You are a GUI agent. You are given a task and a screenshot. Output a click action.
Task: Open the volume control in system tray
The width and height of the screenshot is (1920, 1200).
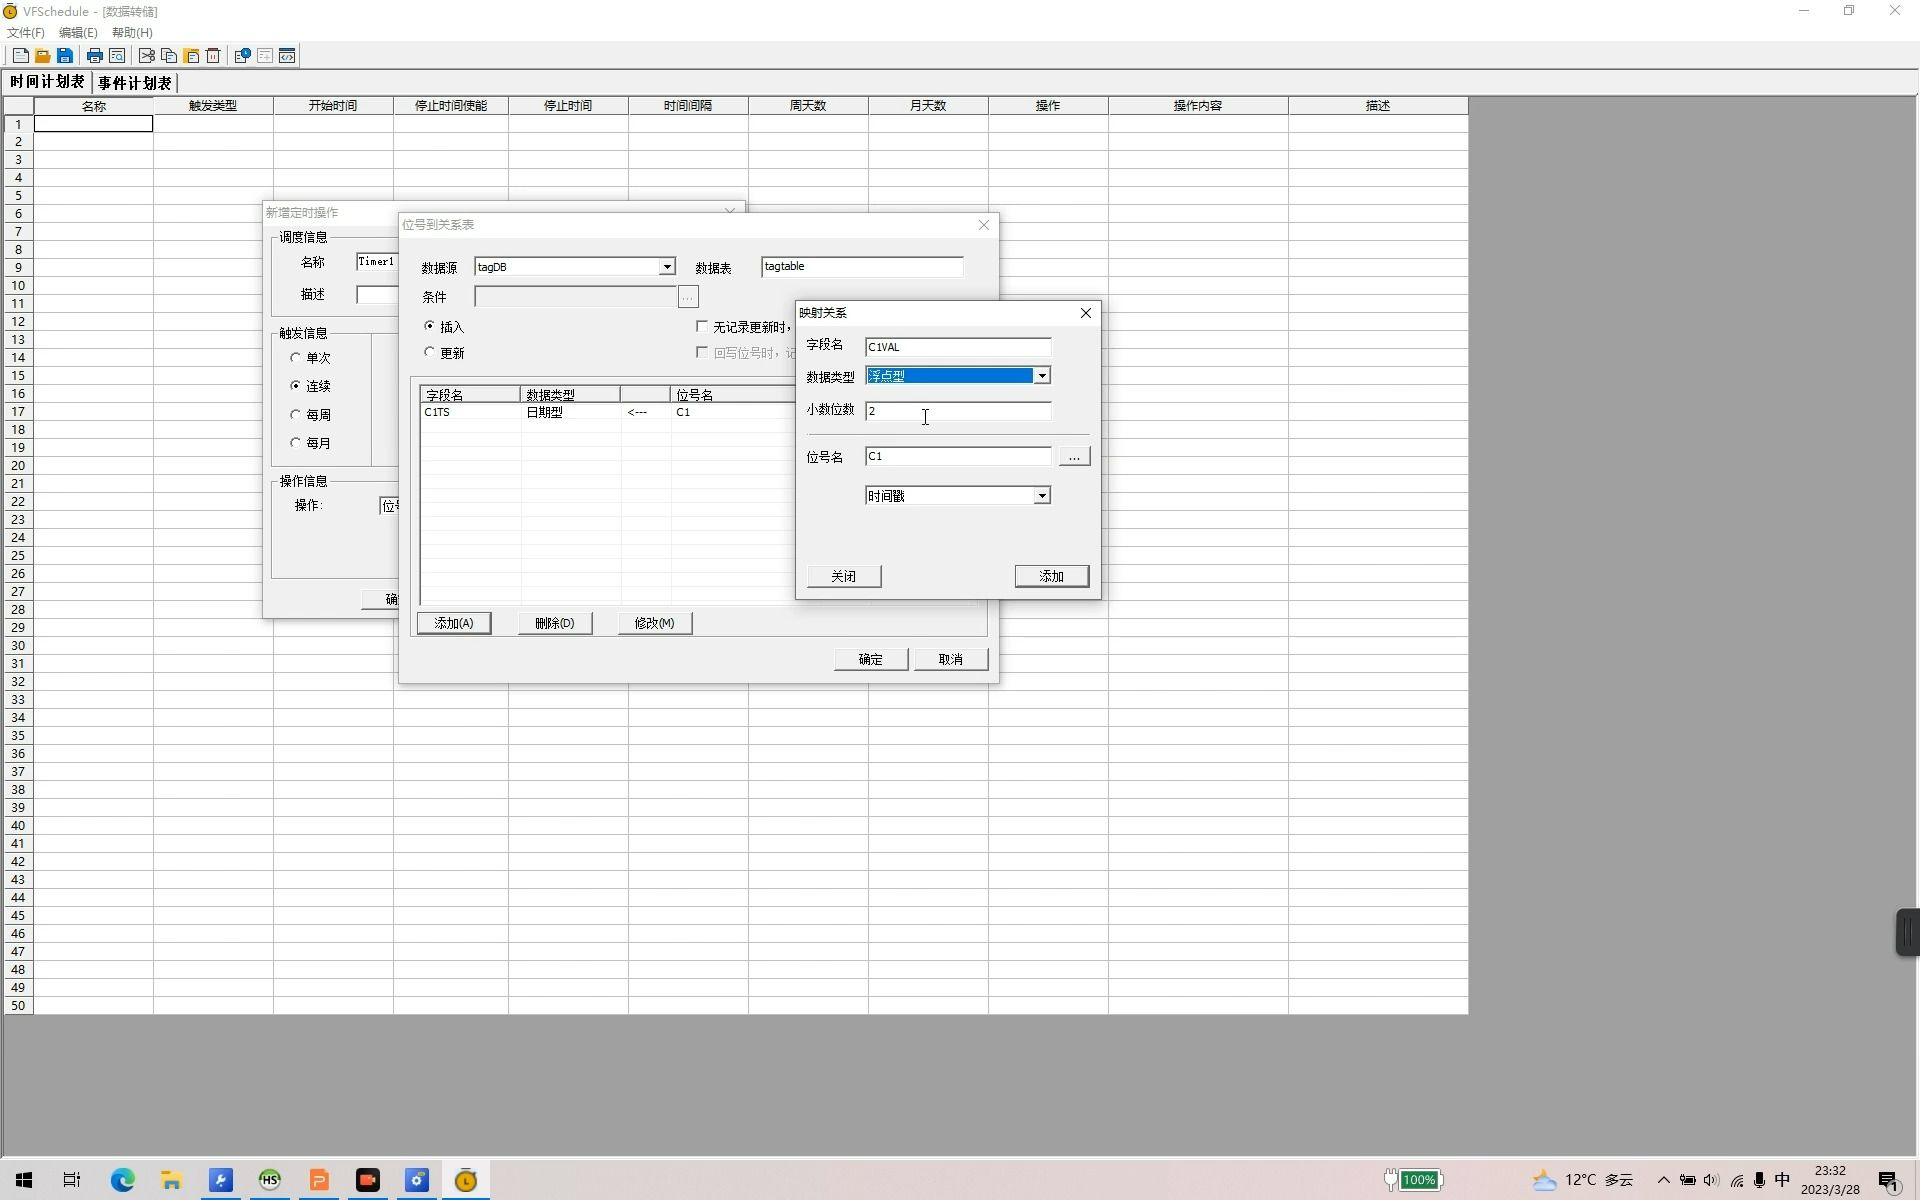pyautogui.click(x=1711, y=1180)
